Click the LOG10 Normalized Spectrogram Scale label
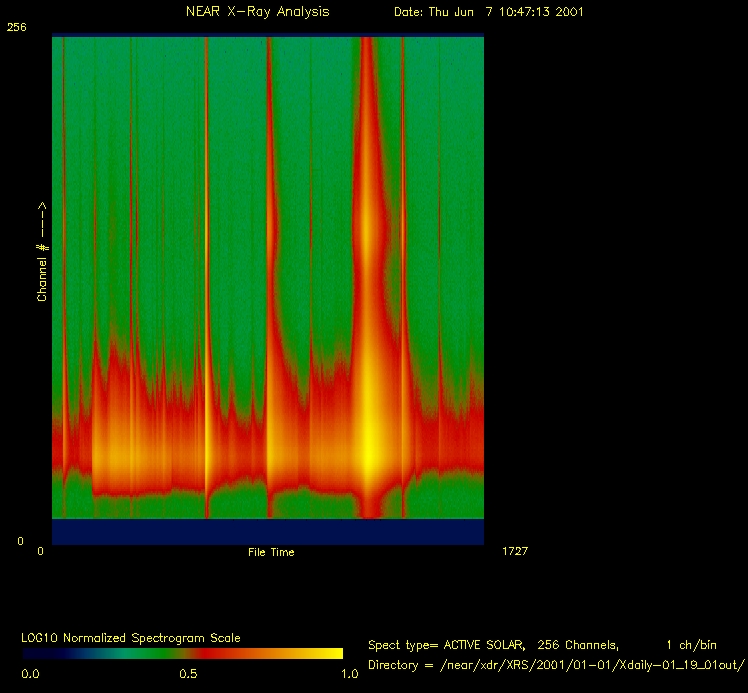The width and height of the screenshot is (748, 693). point(131,638)
